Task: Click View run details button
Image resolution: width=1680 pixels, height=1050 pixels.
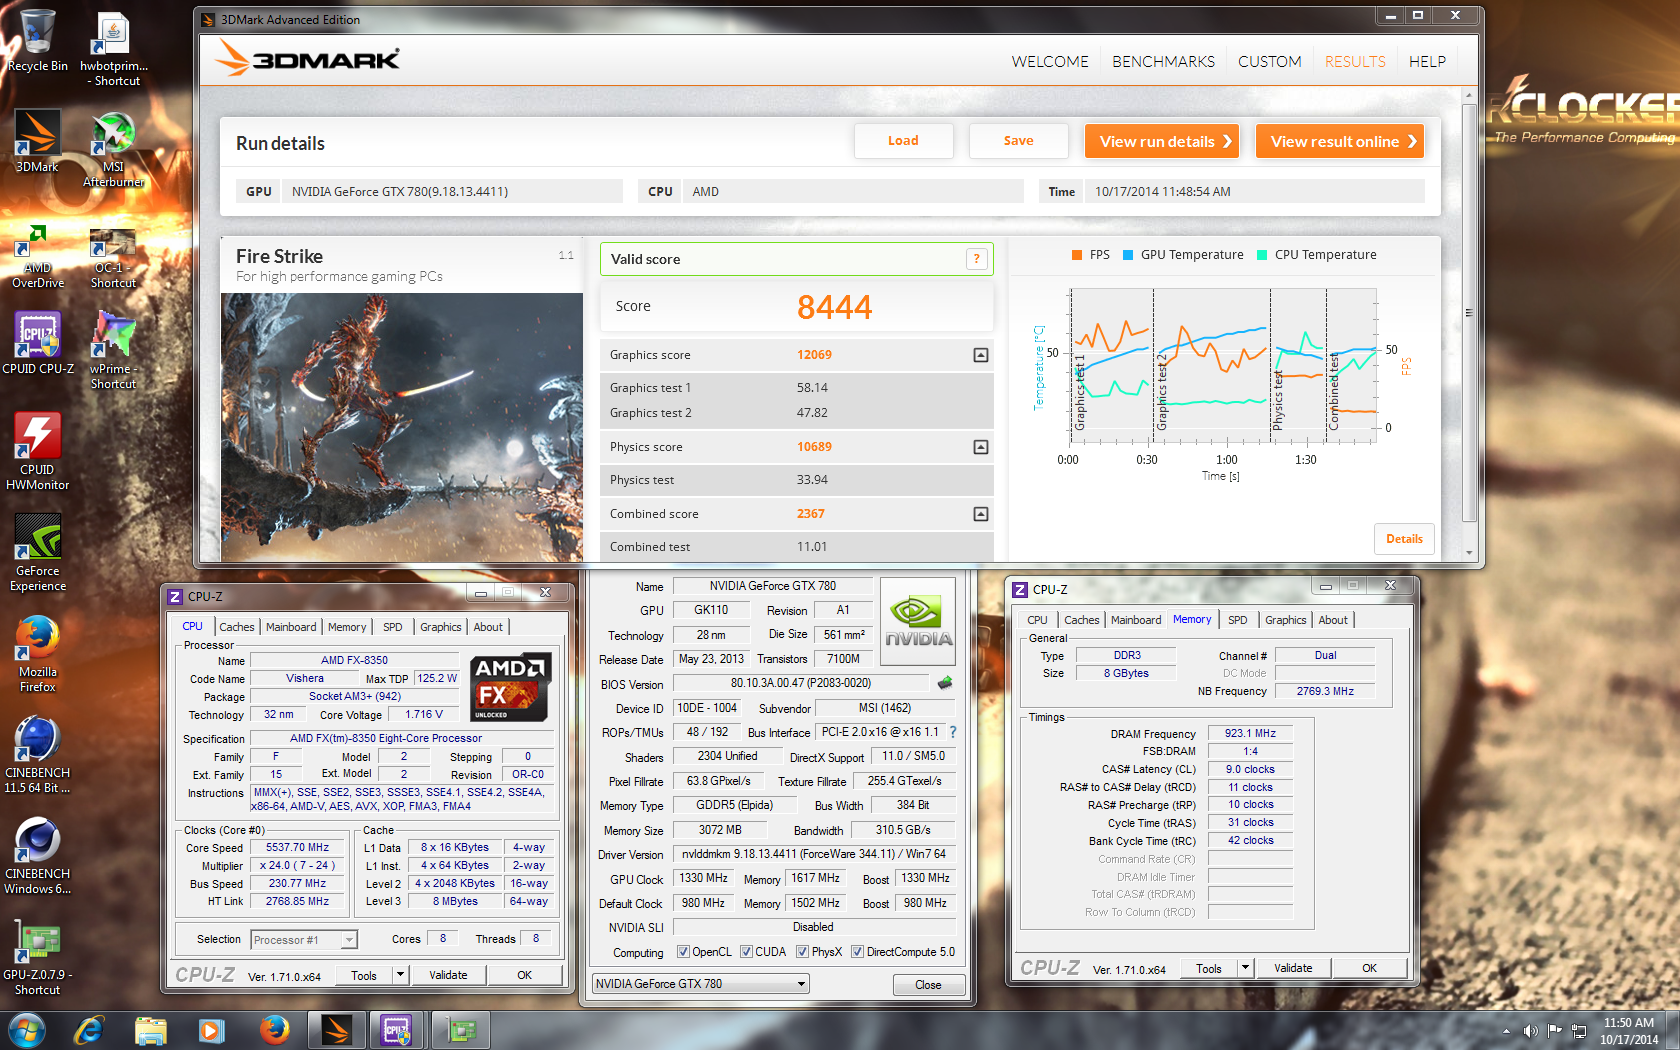Action: click(x=1162, y=141)
